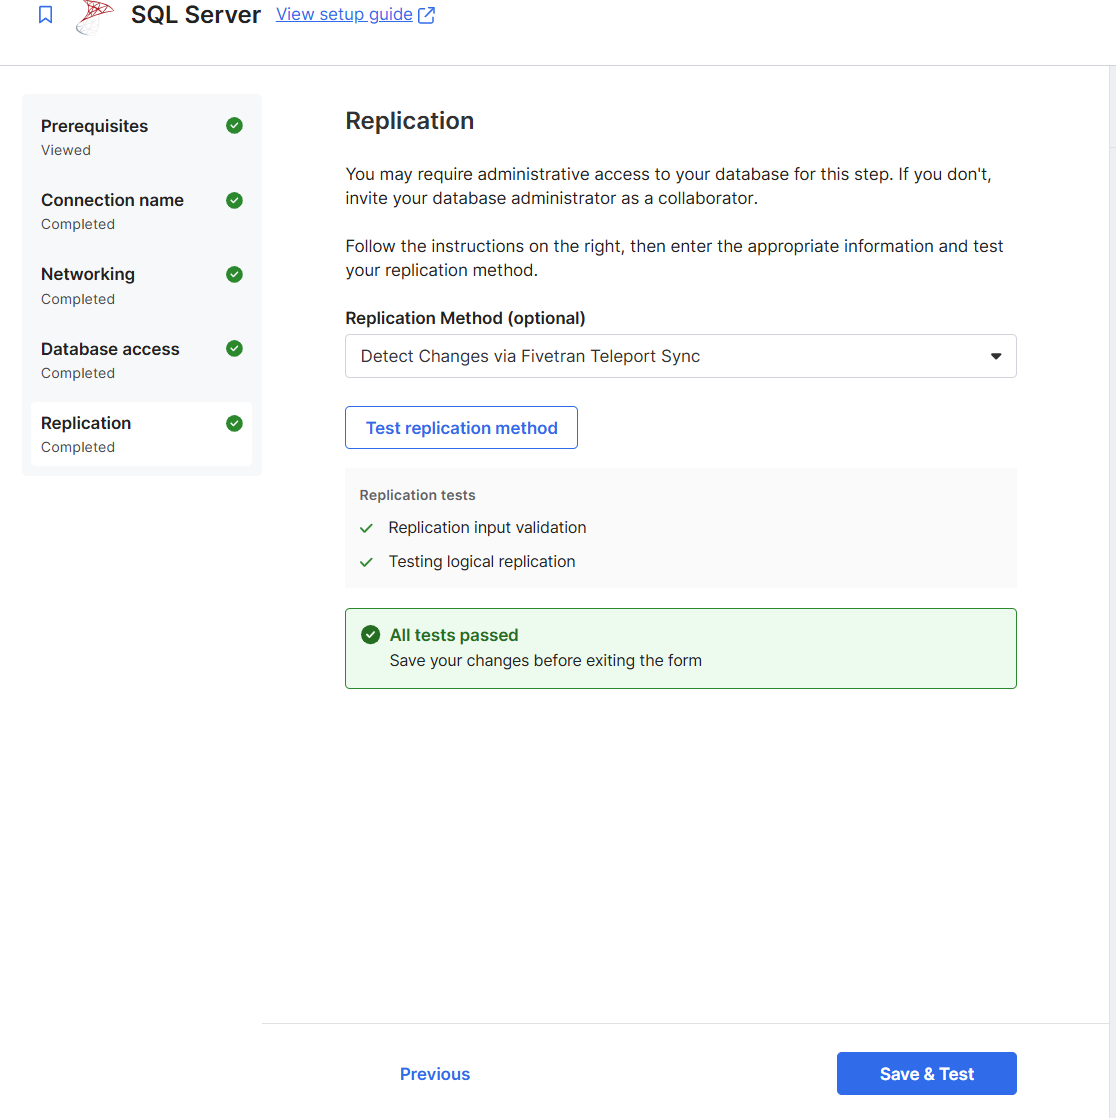
Task: Click checkmark beside Testing logical replication
Action: [x=367, y=563]
